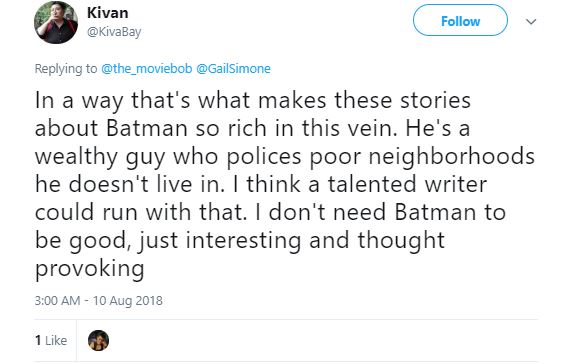
Task: Visit the @KivaBay handle link
Action: (114, 32)
